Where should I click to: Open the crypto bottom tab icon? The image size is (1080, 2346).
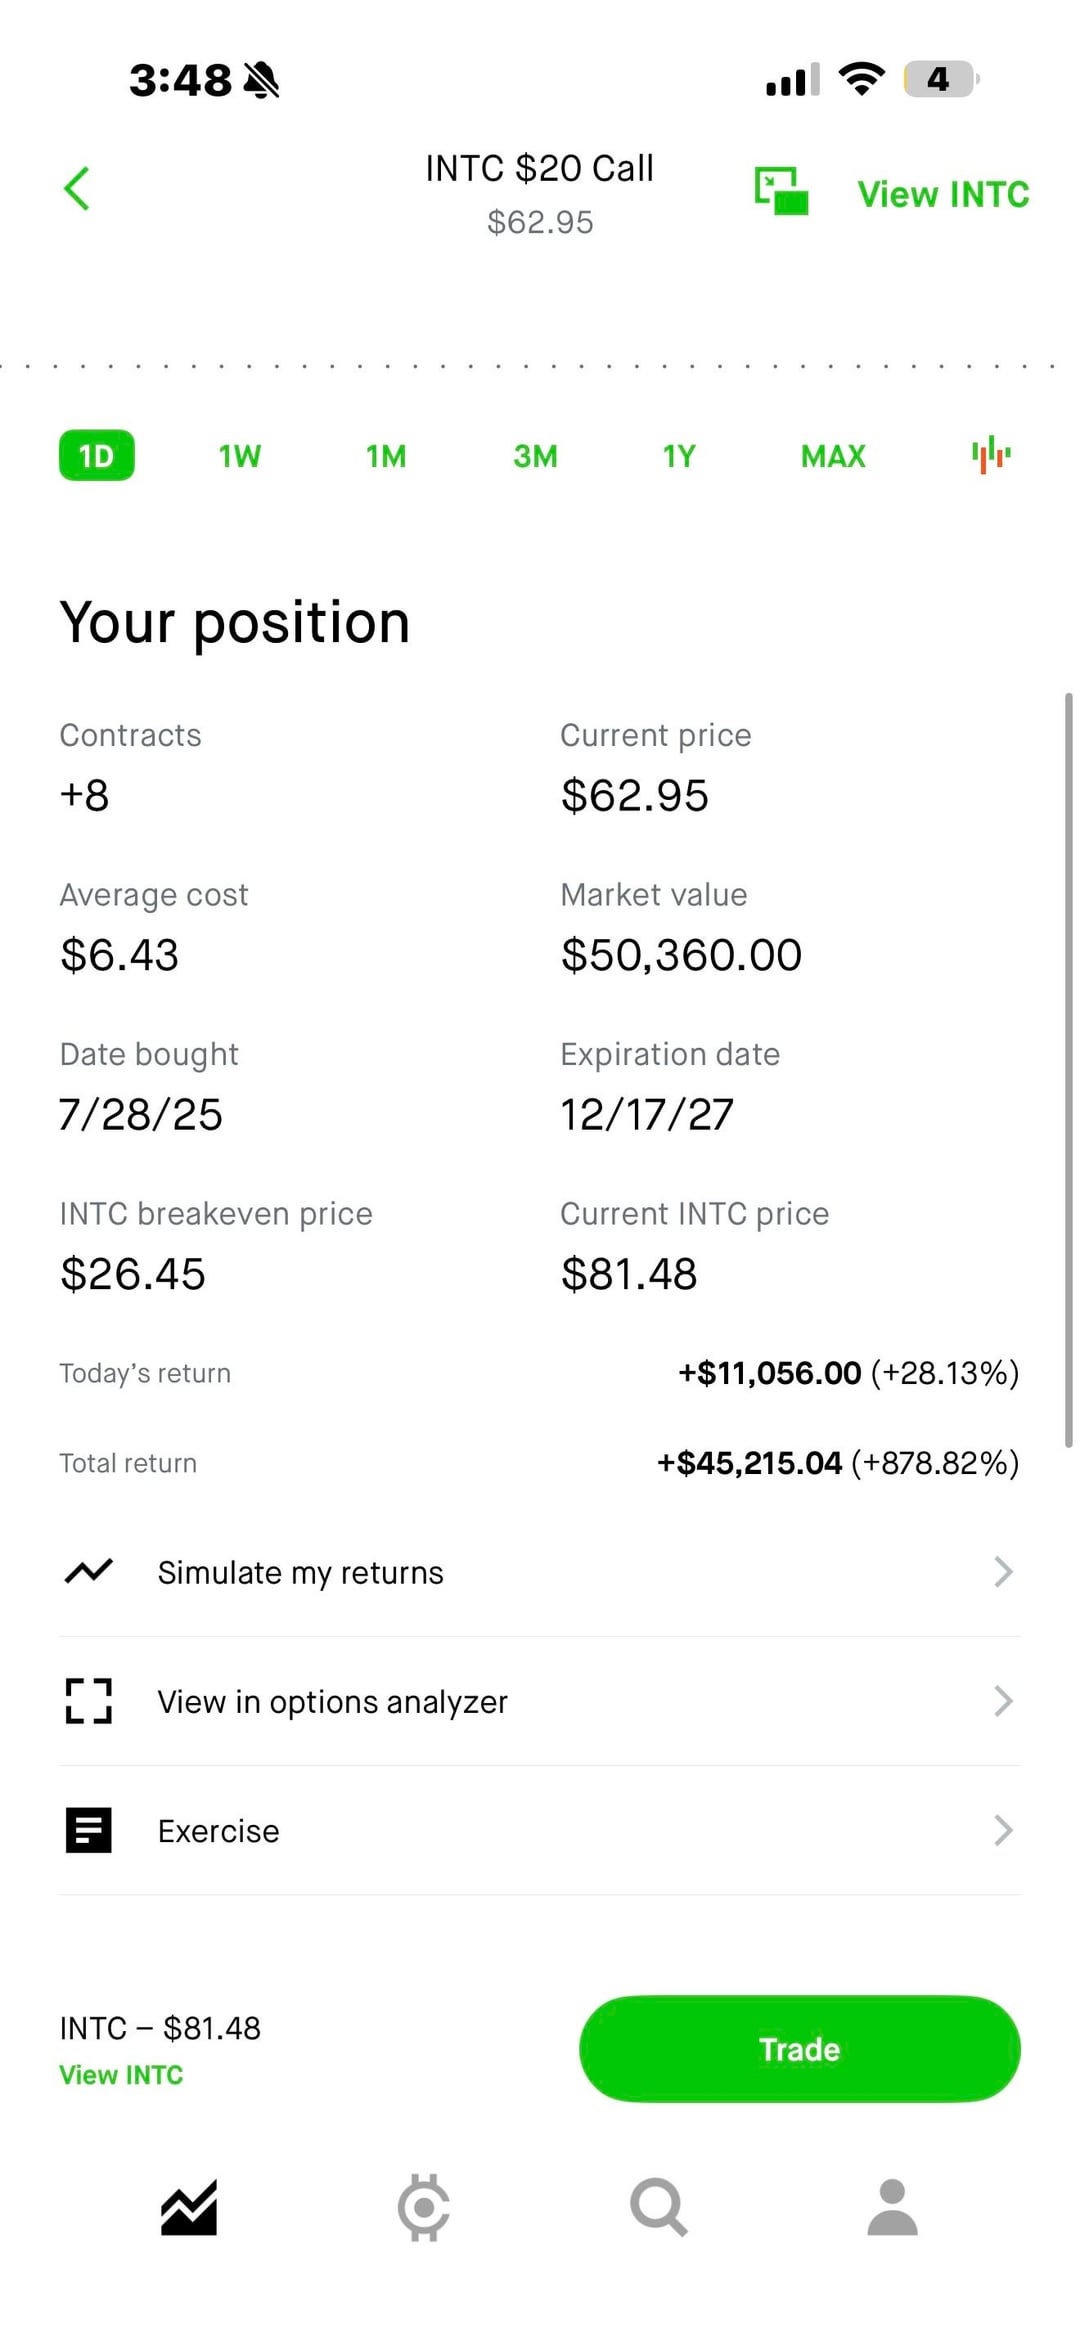(424, 2207)
